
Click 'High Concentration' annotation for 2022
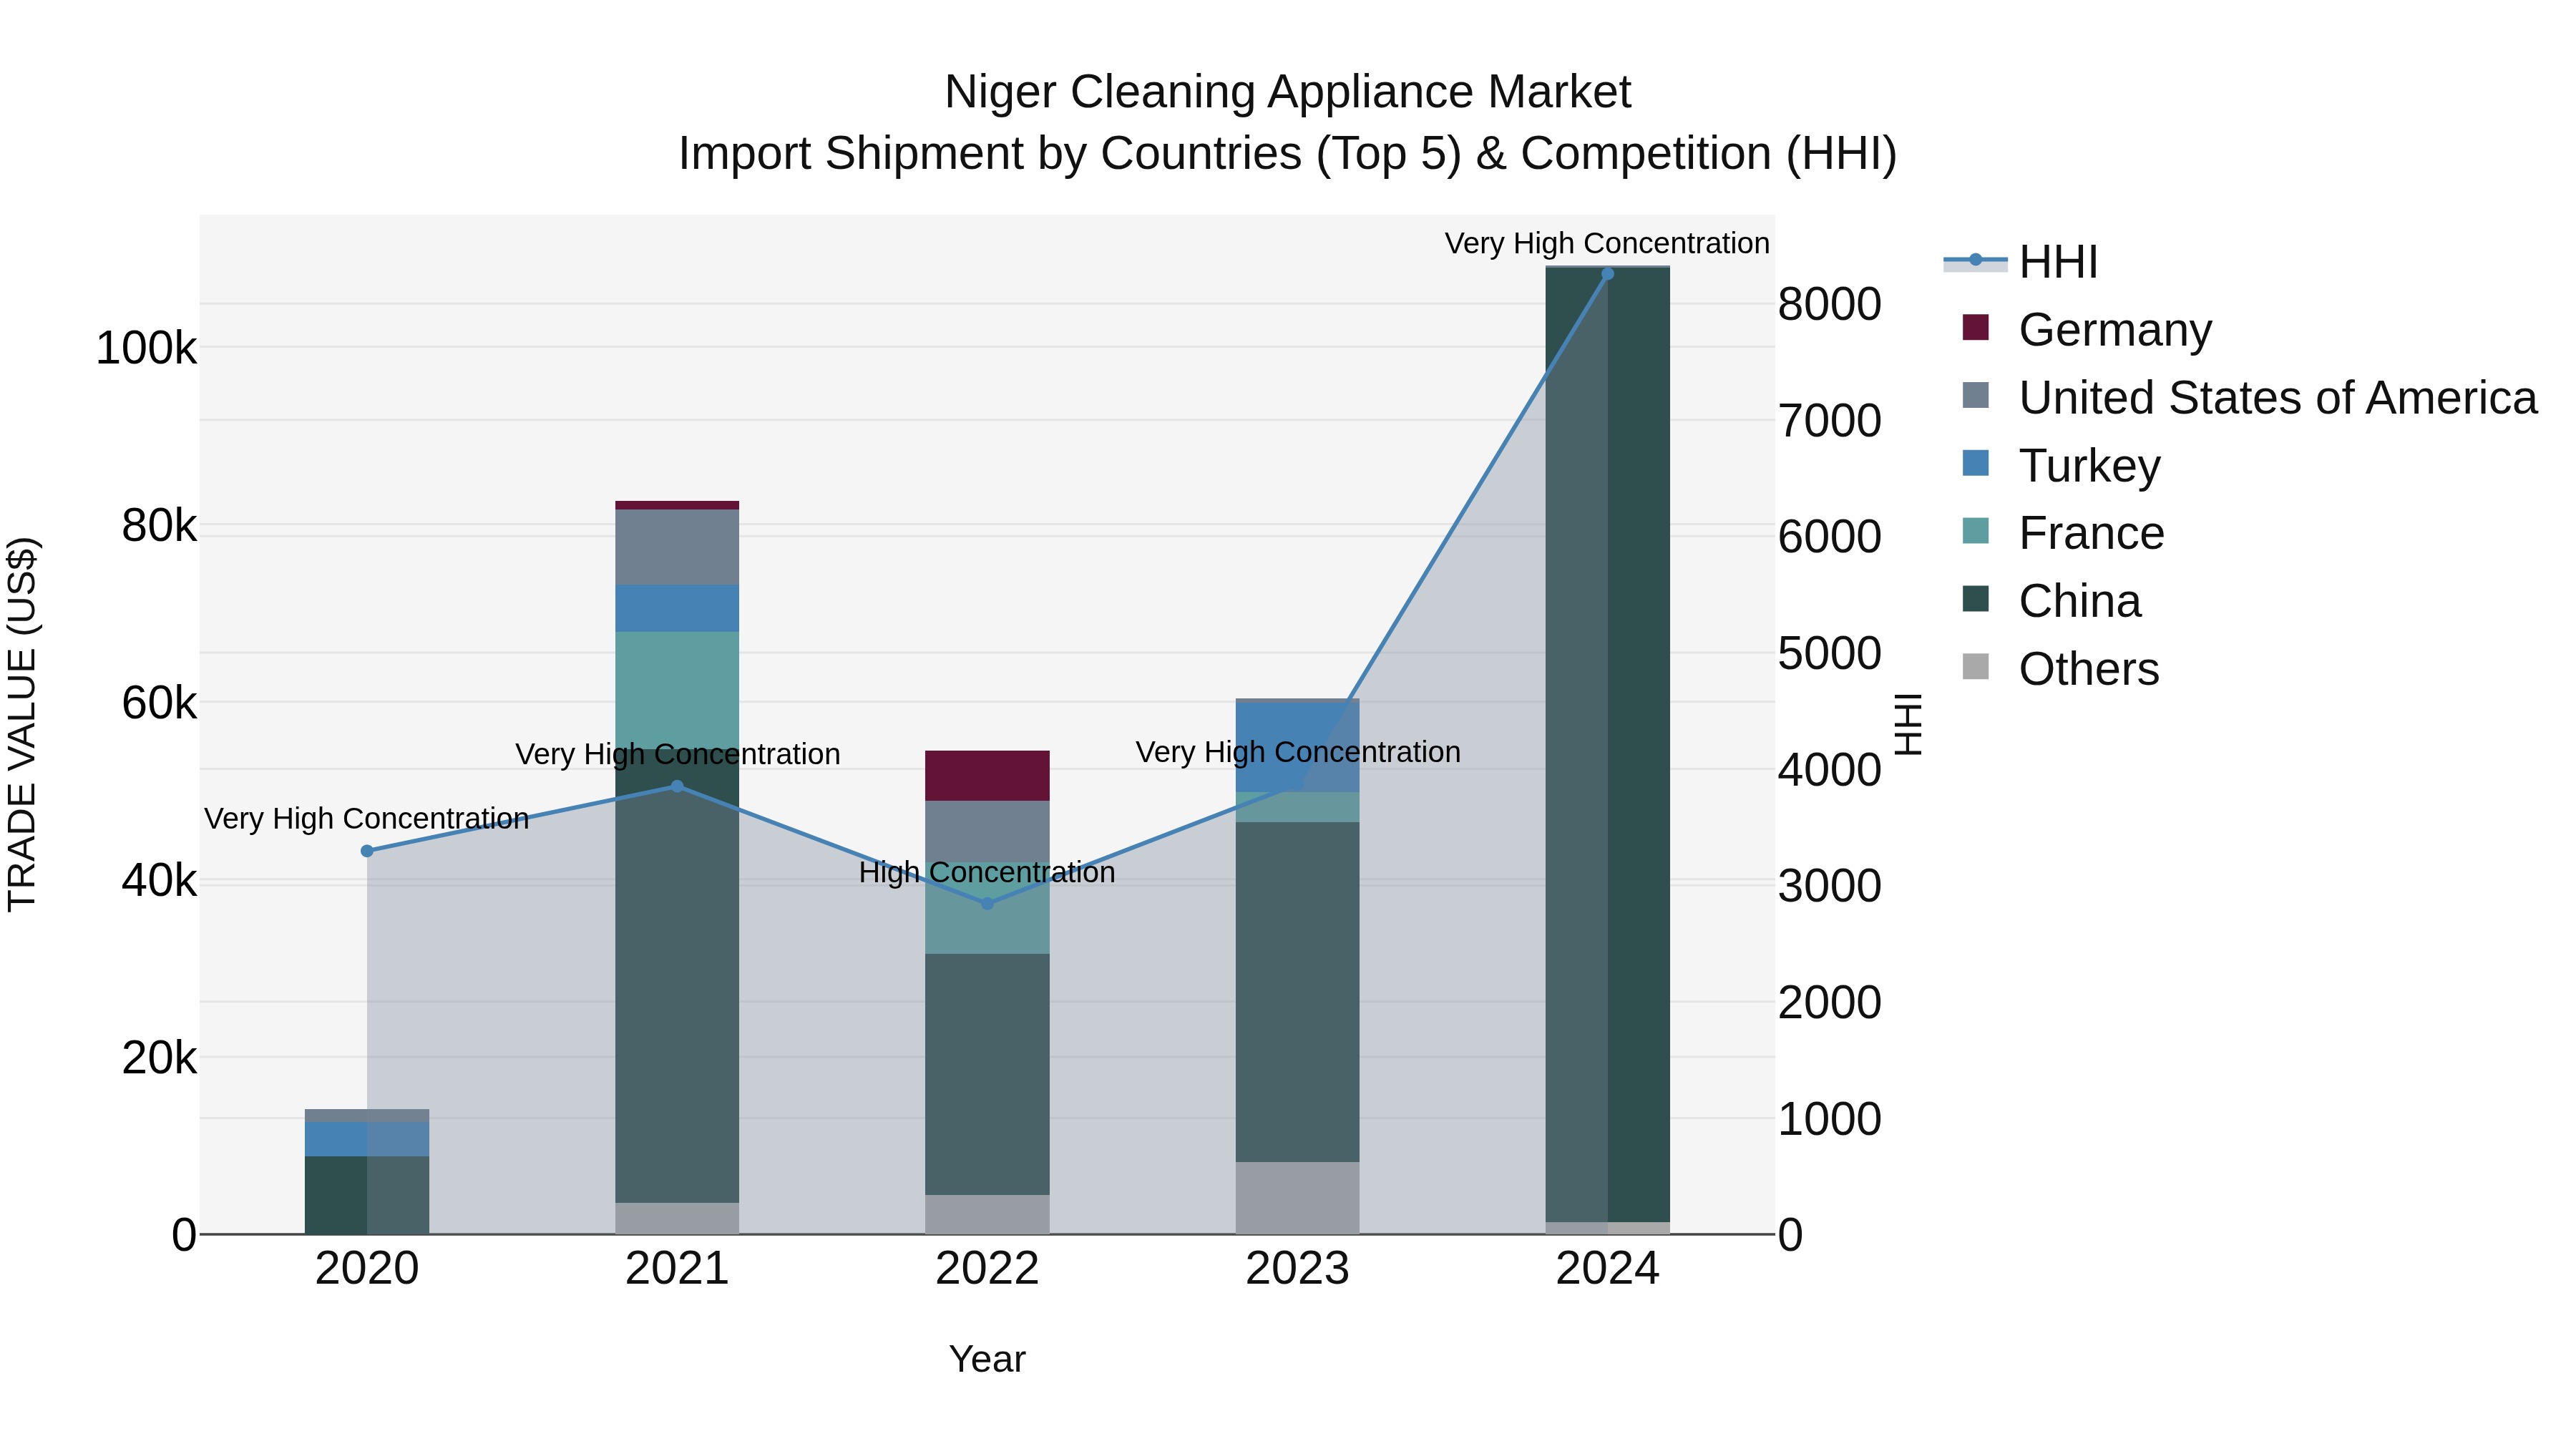pyautogui.click(x=987, y=872)
